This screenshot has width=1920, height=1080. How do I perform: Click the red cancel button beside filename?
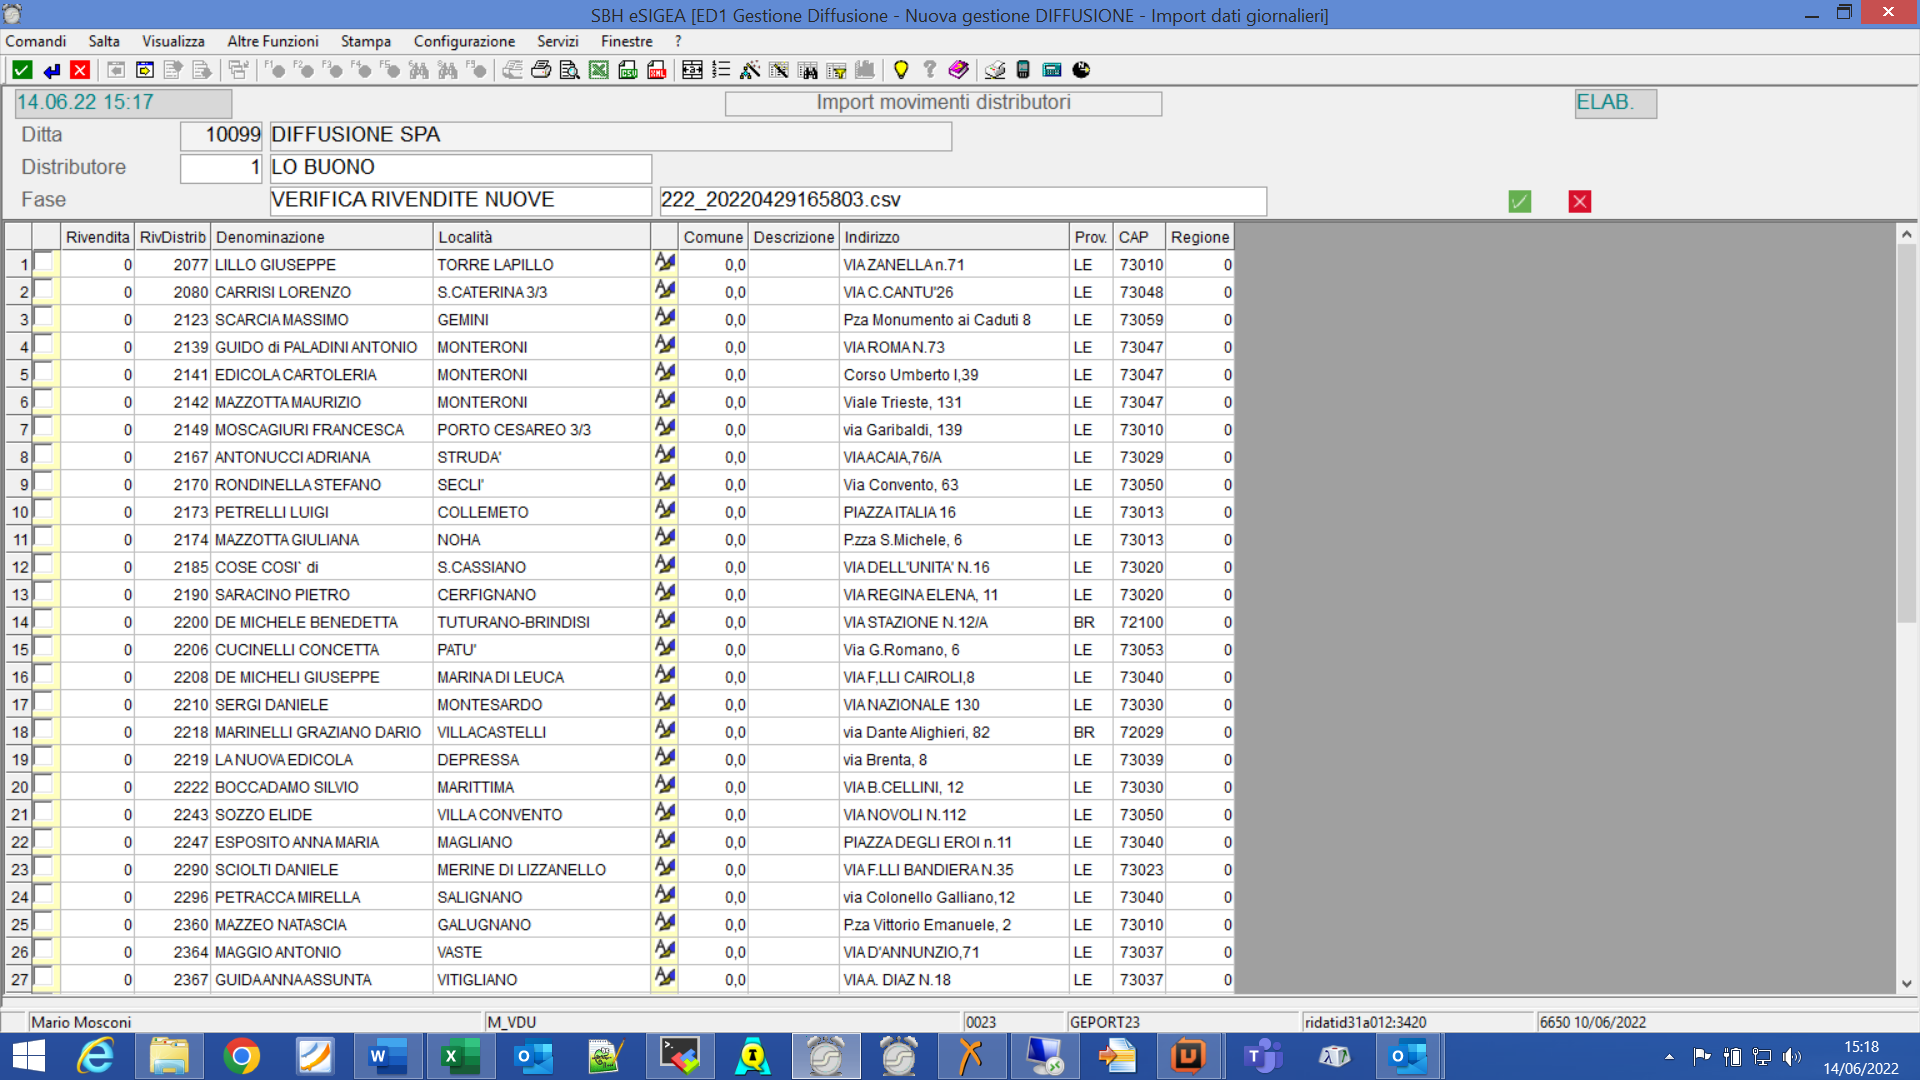click(1579, 201)
